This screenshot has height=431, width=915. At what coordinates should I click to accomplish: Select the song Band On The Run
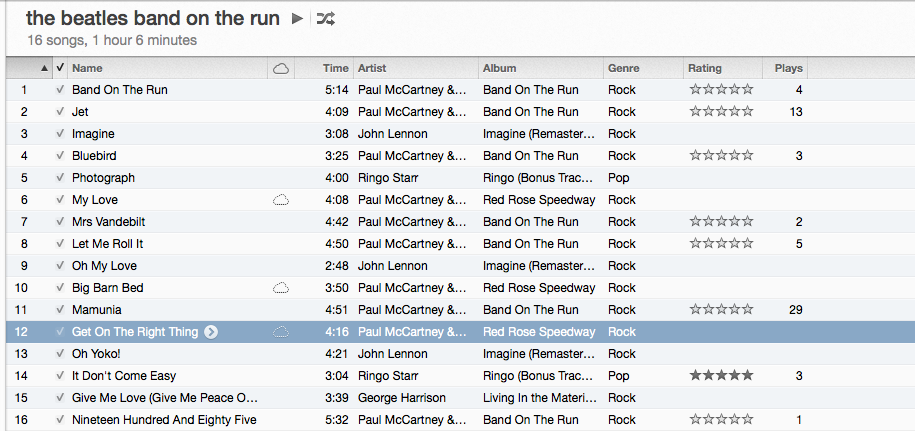[120, 90]
